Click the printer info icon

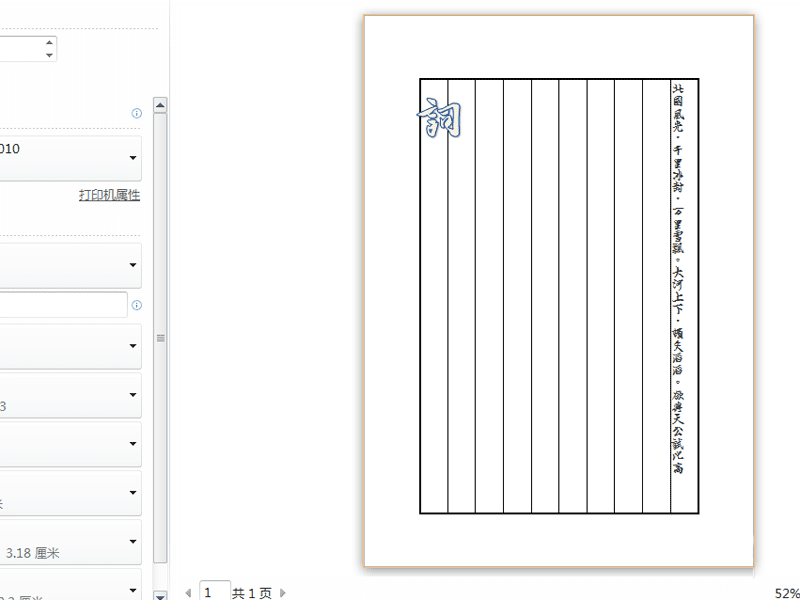[136, 113]
